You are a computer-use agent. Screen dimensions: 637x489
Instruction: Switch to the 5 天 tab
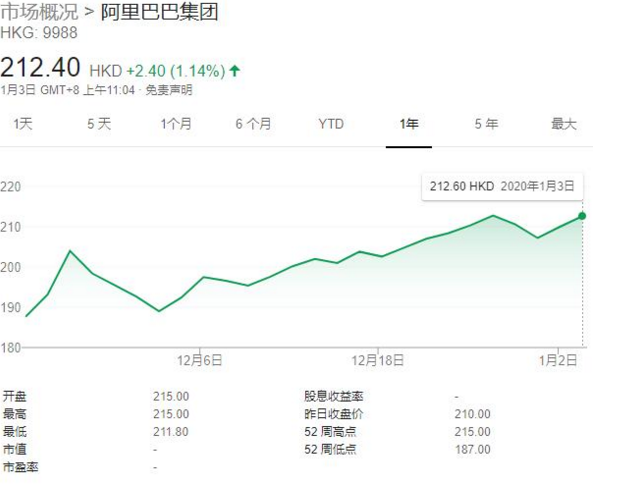pos(99,123)
